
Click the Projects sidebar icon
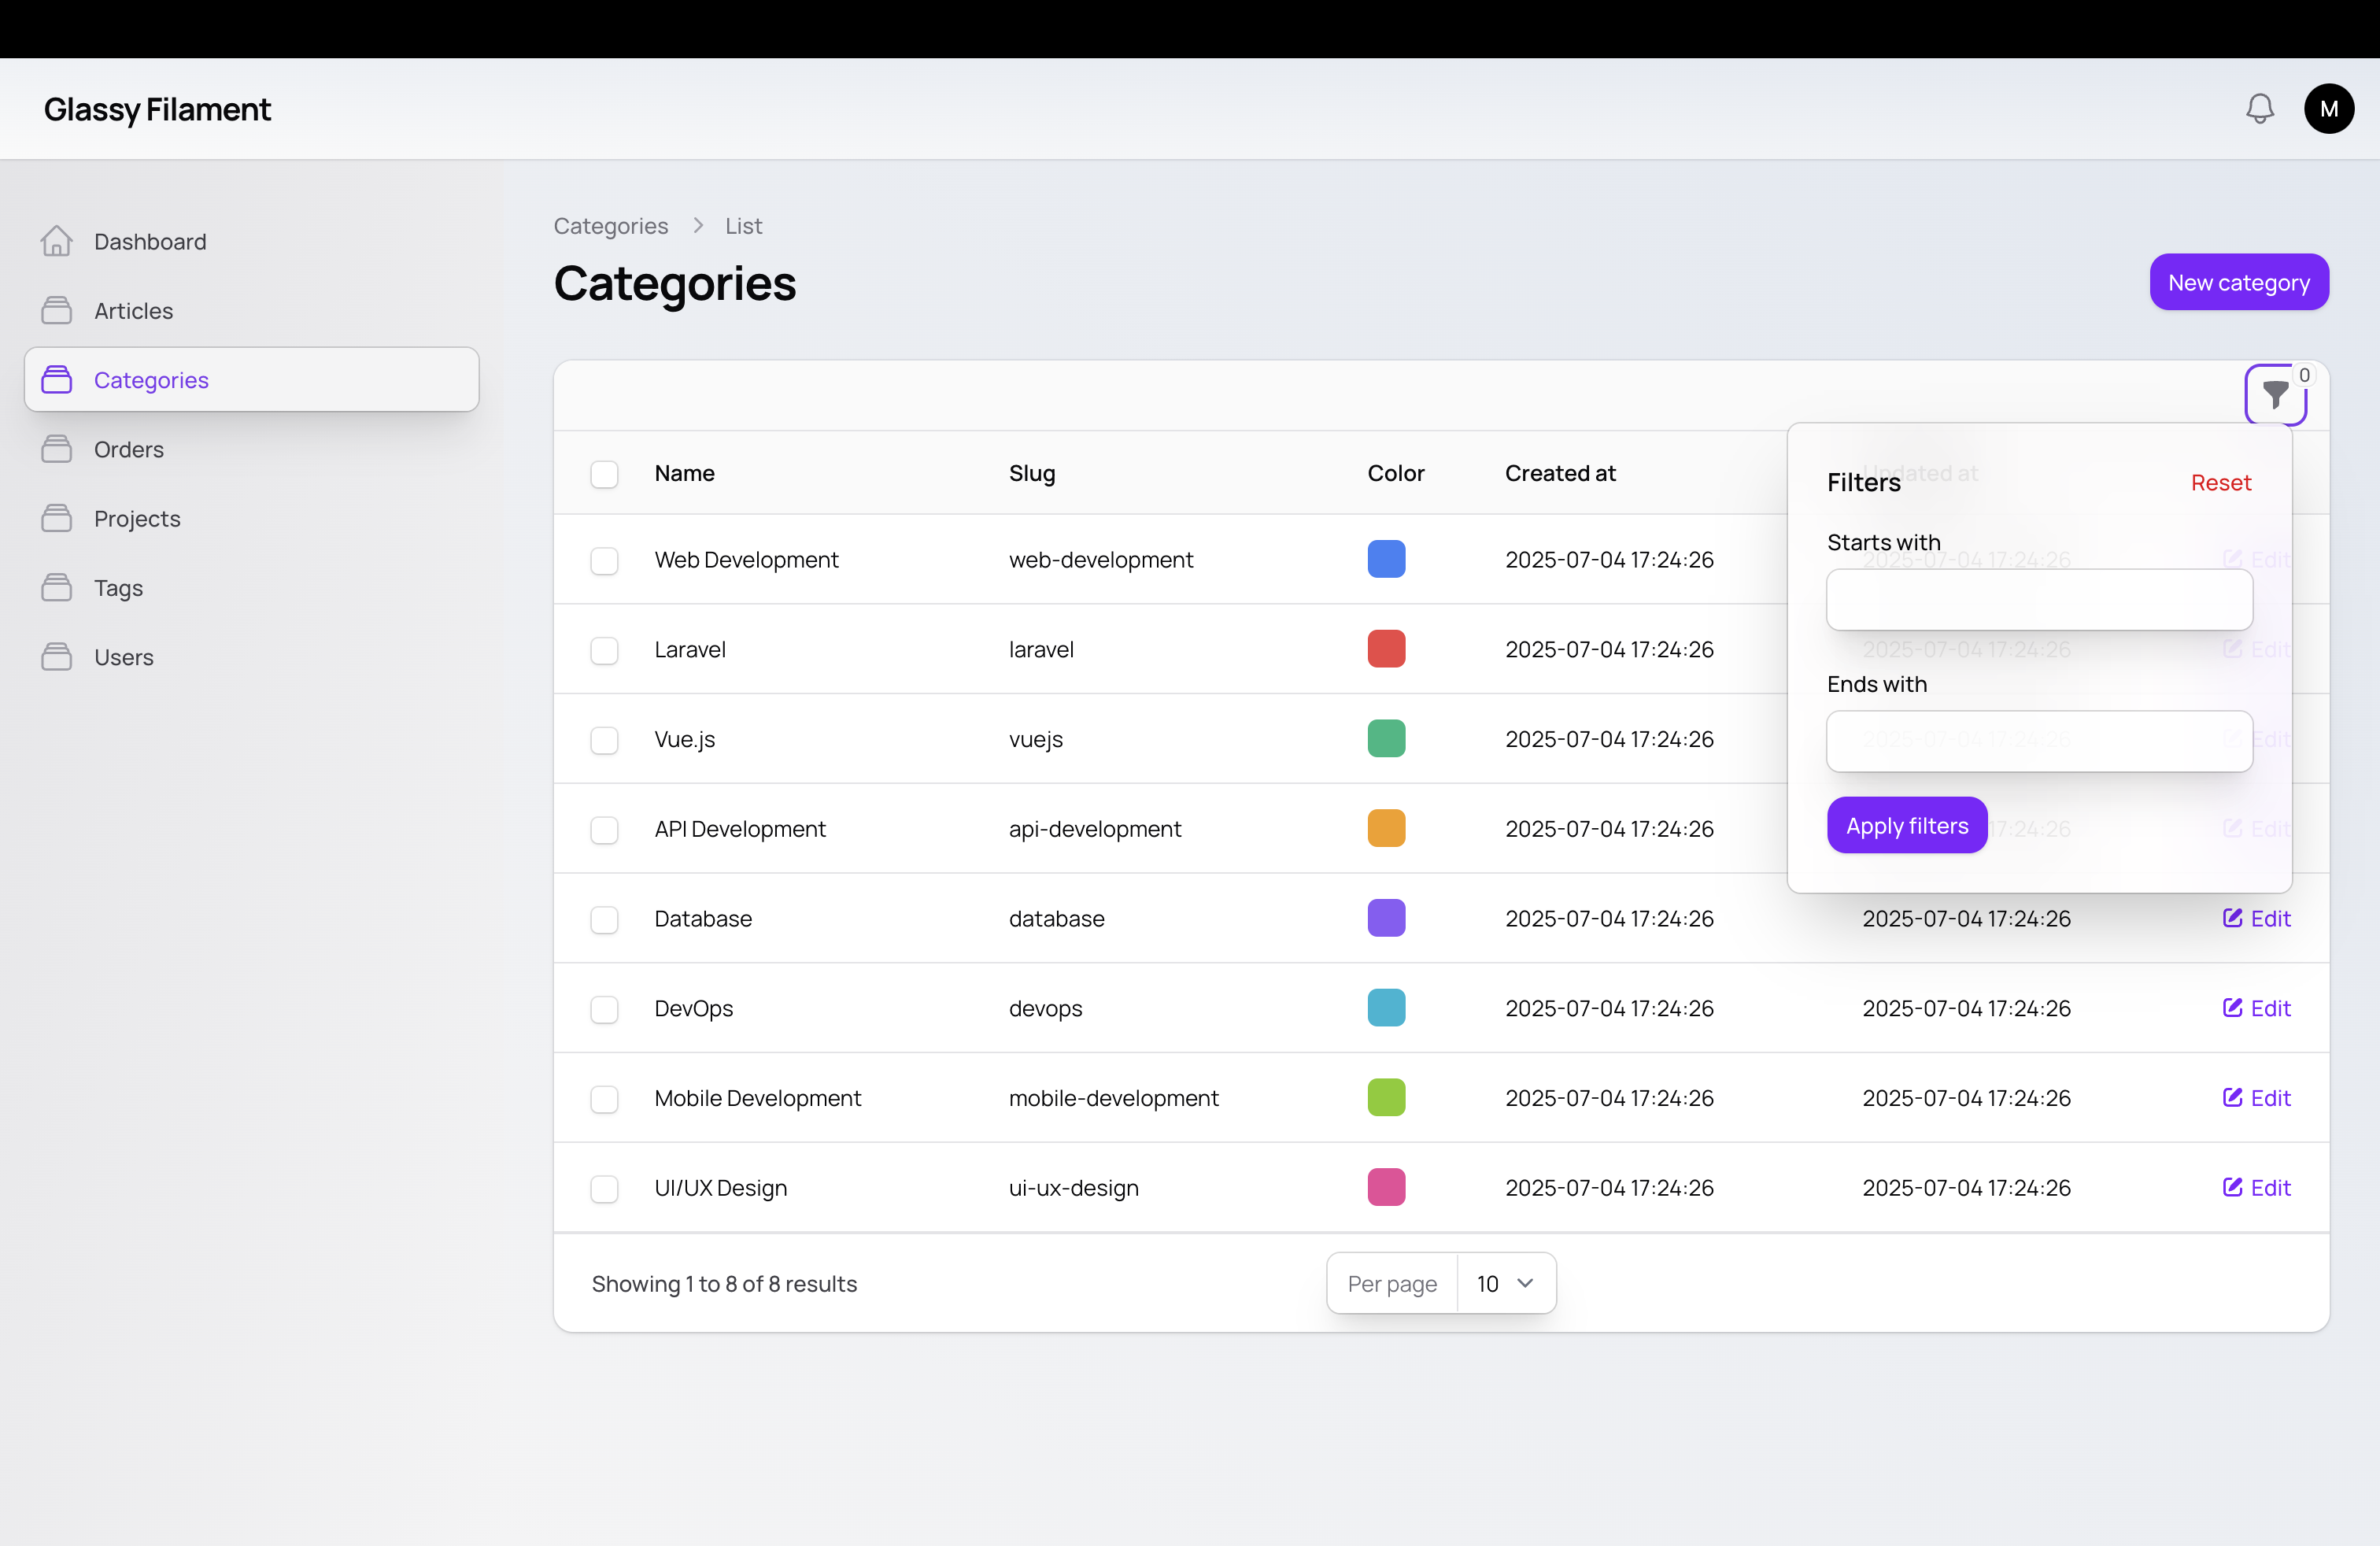[x=57, y=518]
